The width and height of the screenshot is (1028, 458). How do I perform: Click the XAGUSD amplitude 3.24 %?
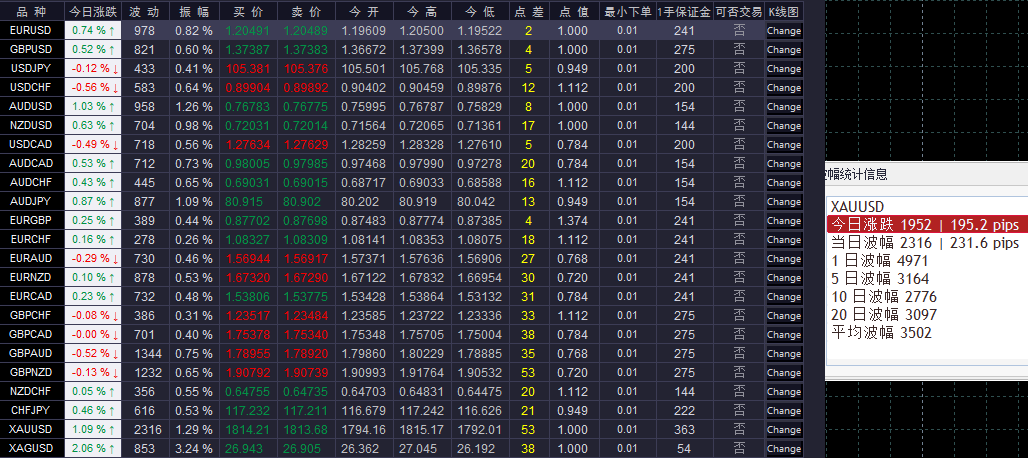[x=193, y=448]
